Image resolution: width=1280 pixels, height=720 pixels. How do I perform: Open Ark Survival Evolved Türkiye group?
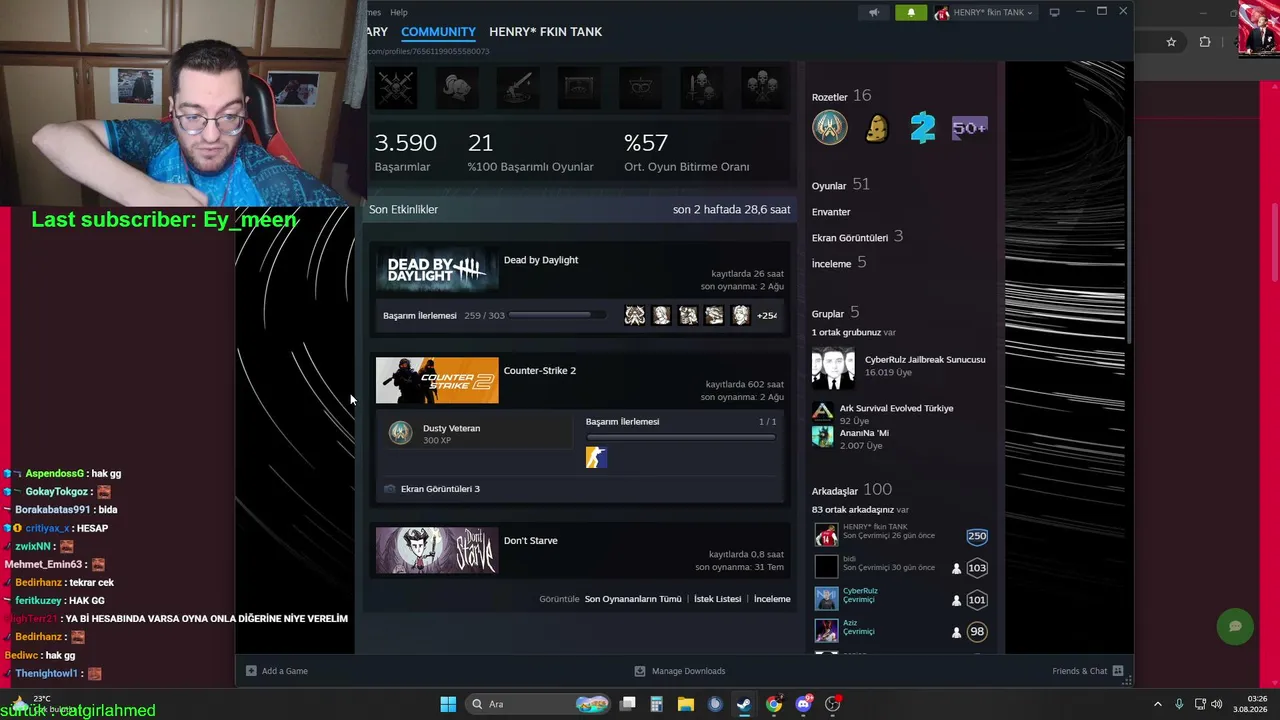(896, 409)
